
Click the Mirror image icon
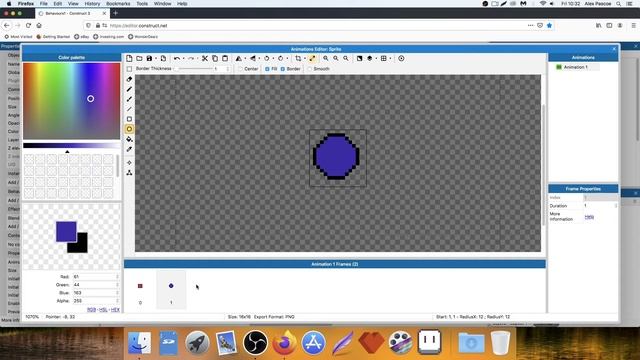(239, 58)
